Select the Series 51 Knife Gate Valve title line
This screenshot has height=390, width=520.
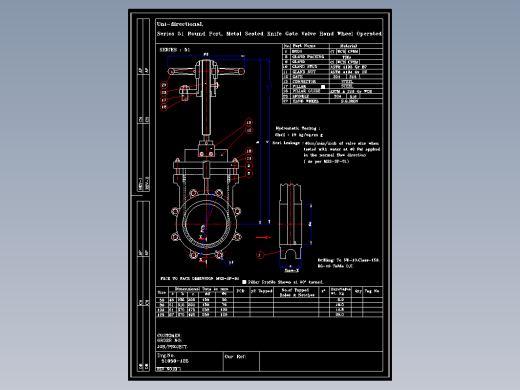click(269, 34)
